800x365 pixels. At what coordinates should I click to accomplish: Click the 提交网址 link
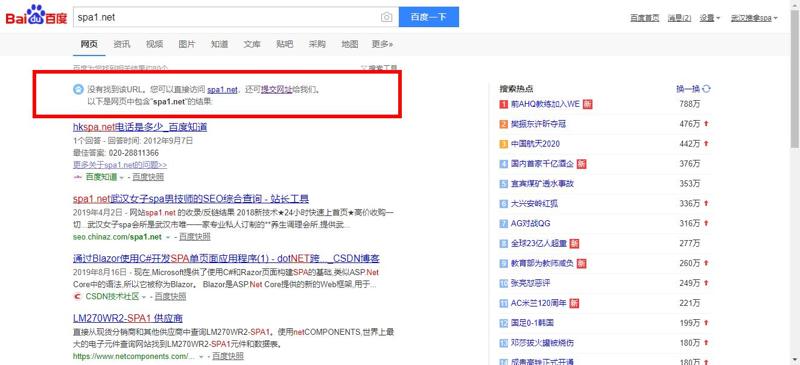point(277,90)
